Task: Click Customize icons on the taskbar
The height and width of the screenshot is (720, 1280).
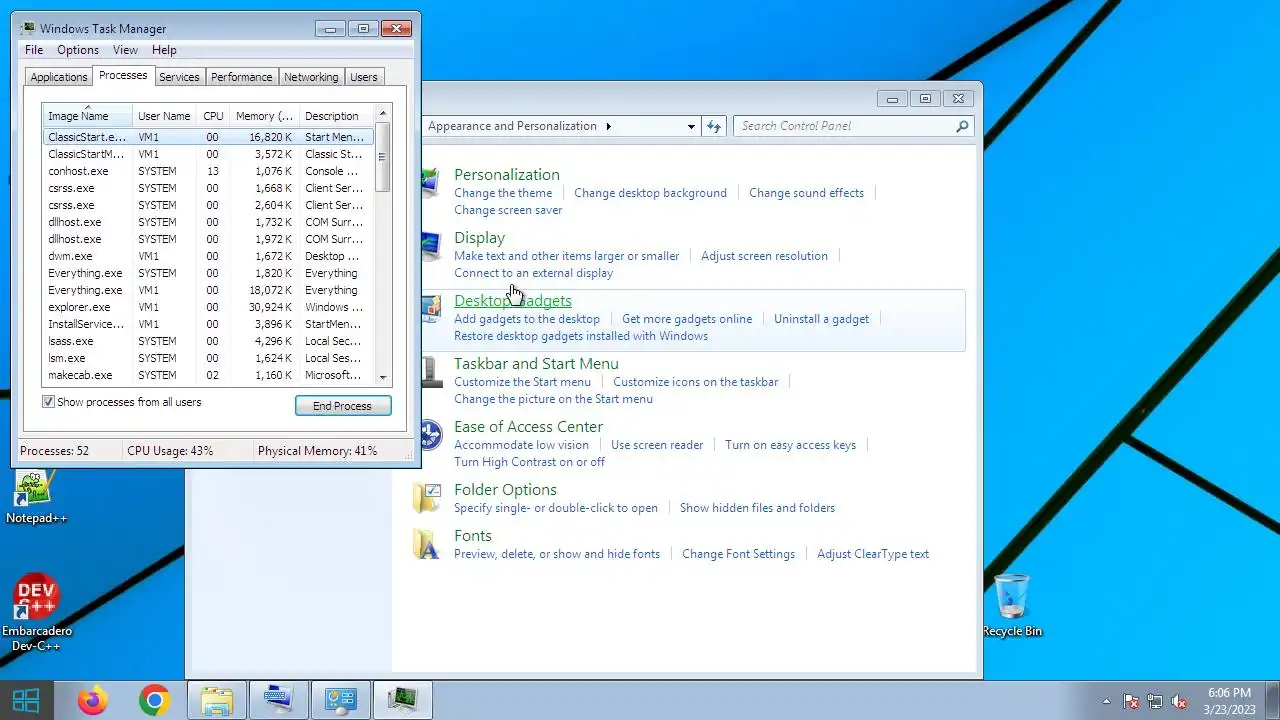Action: (695, 382)
